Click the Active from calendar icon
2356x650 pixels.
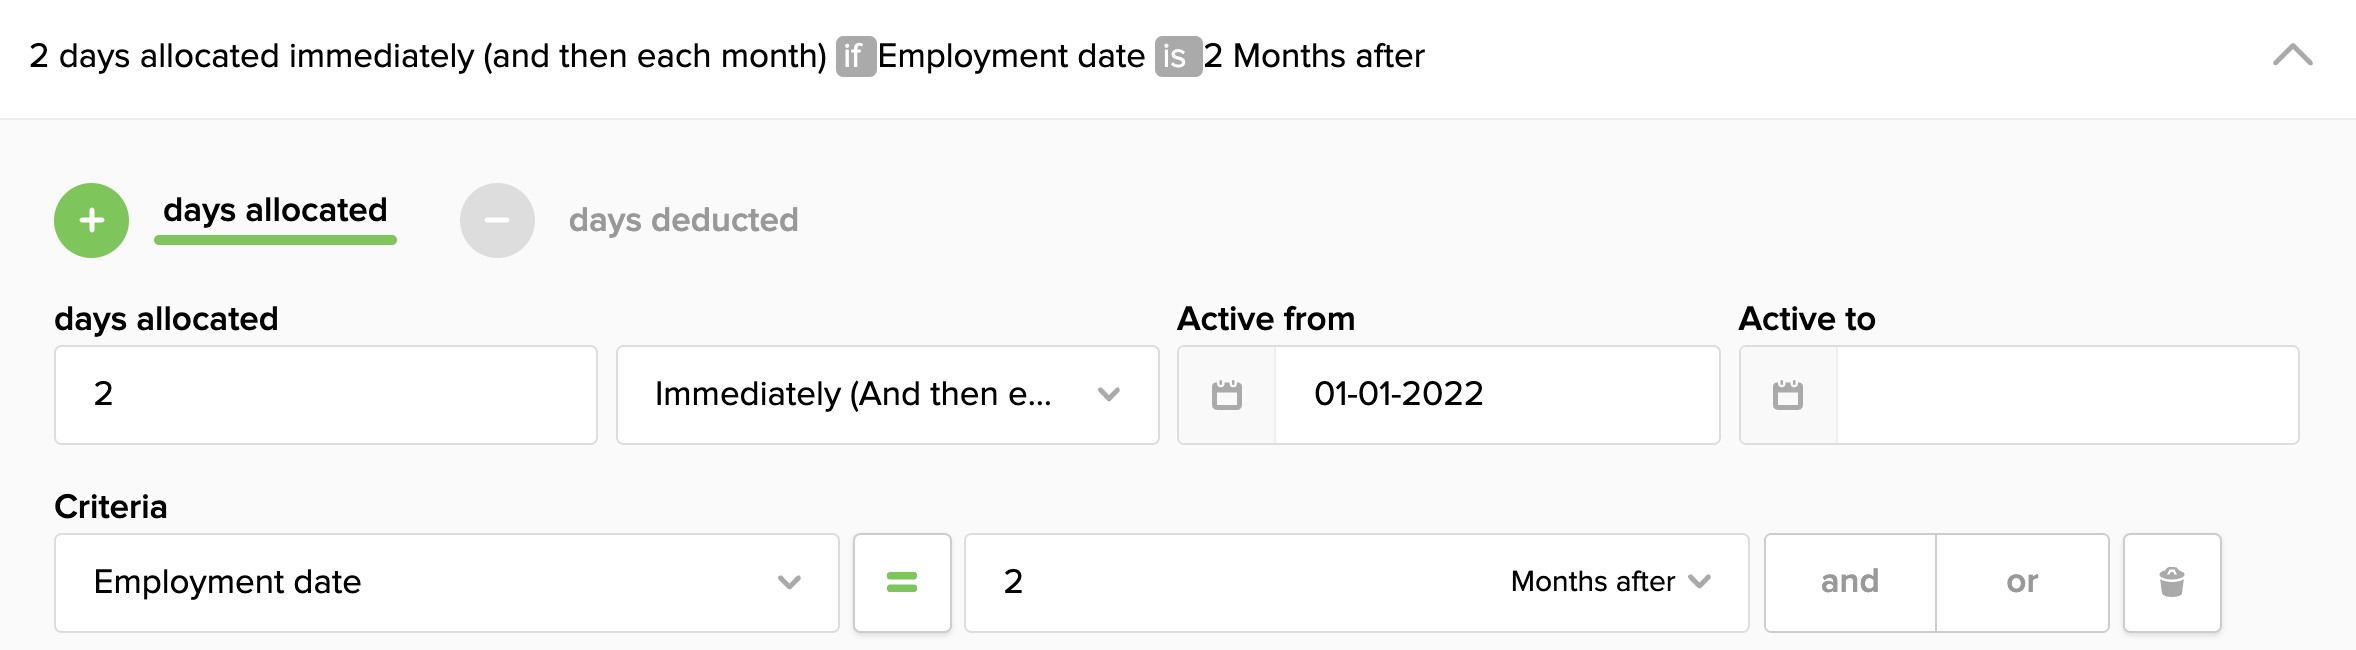(1227, 395)
